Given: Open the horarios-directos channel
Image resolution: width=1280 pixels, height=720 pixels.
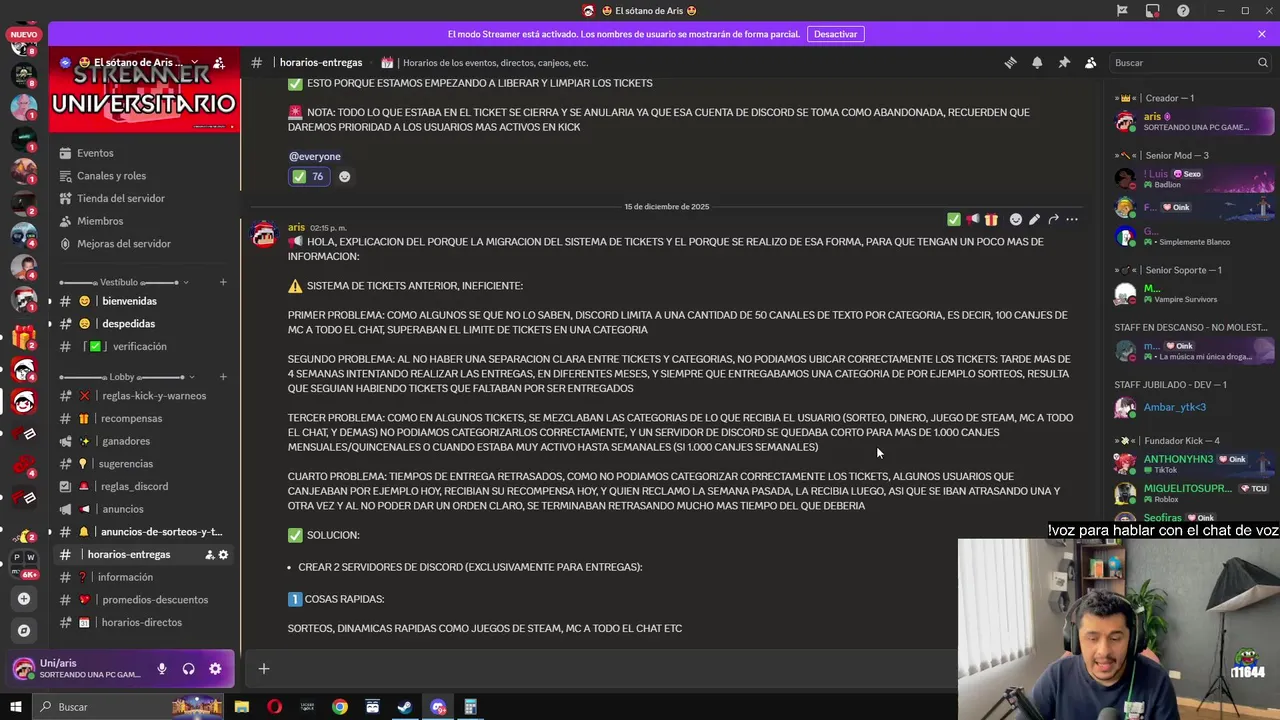Looking at the screenshot, I should 145,622.
